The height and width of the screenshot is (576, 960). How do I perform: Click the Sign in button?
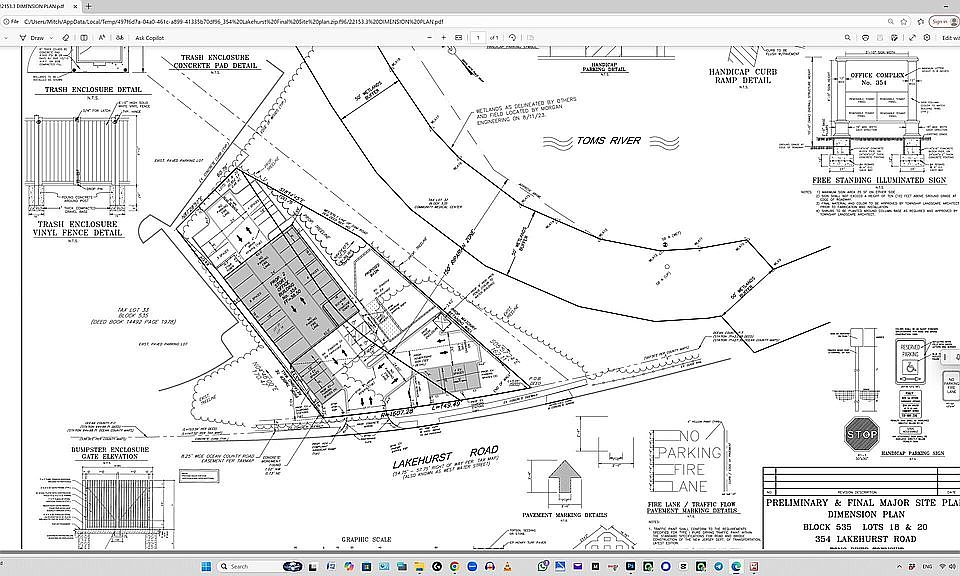coord(944,21)
